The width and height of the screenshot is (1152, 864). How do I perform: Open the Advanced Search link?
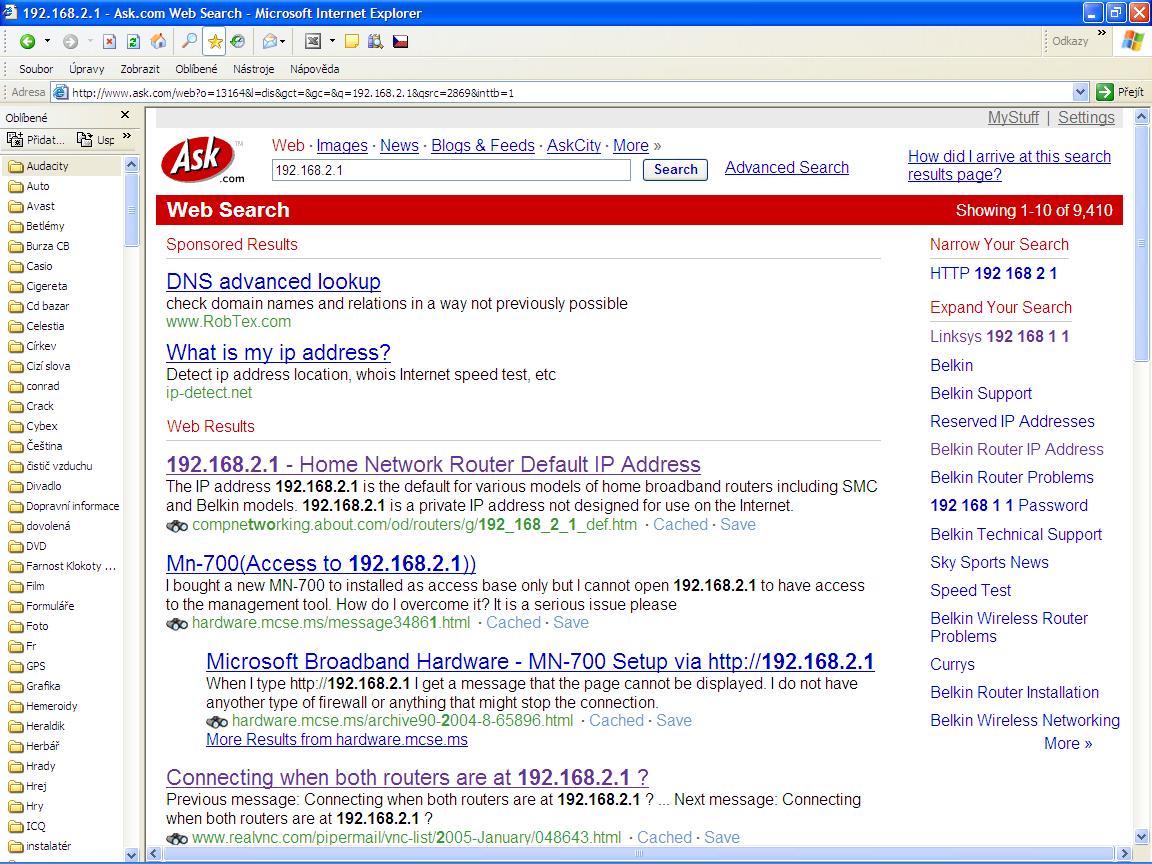pos(786,168)
